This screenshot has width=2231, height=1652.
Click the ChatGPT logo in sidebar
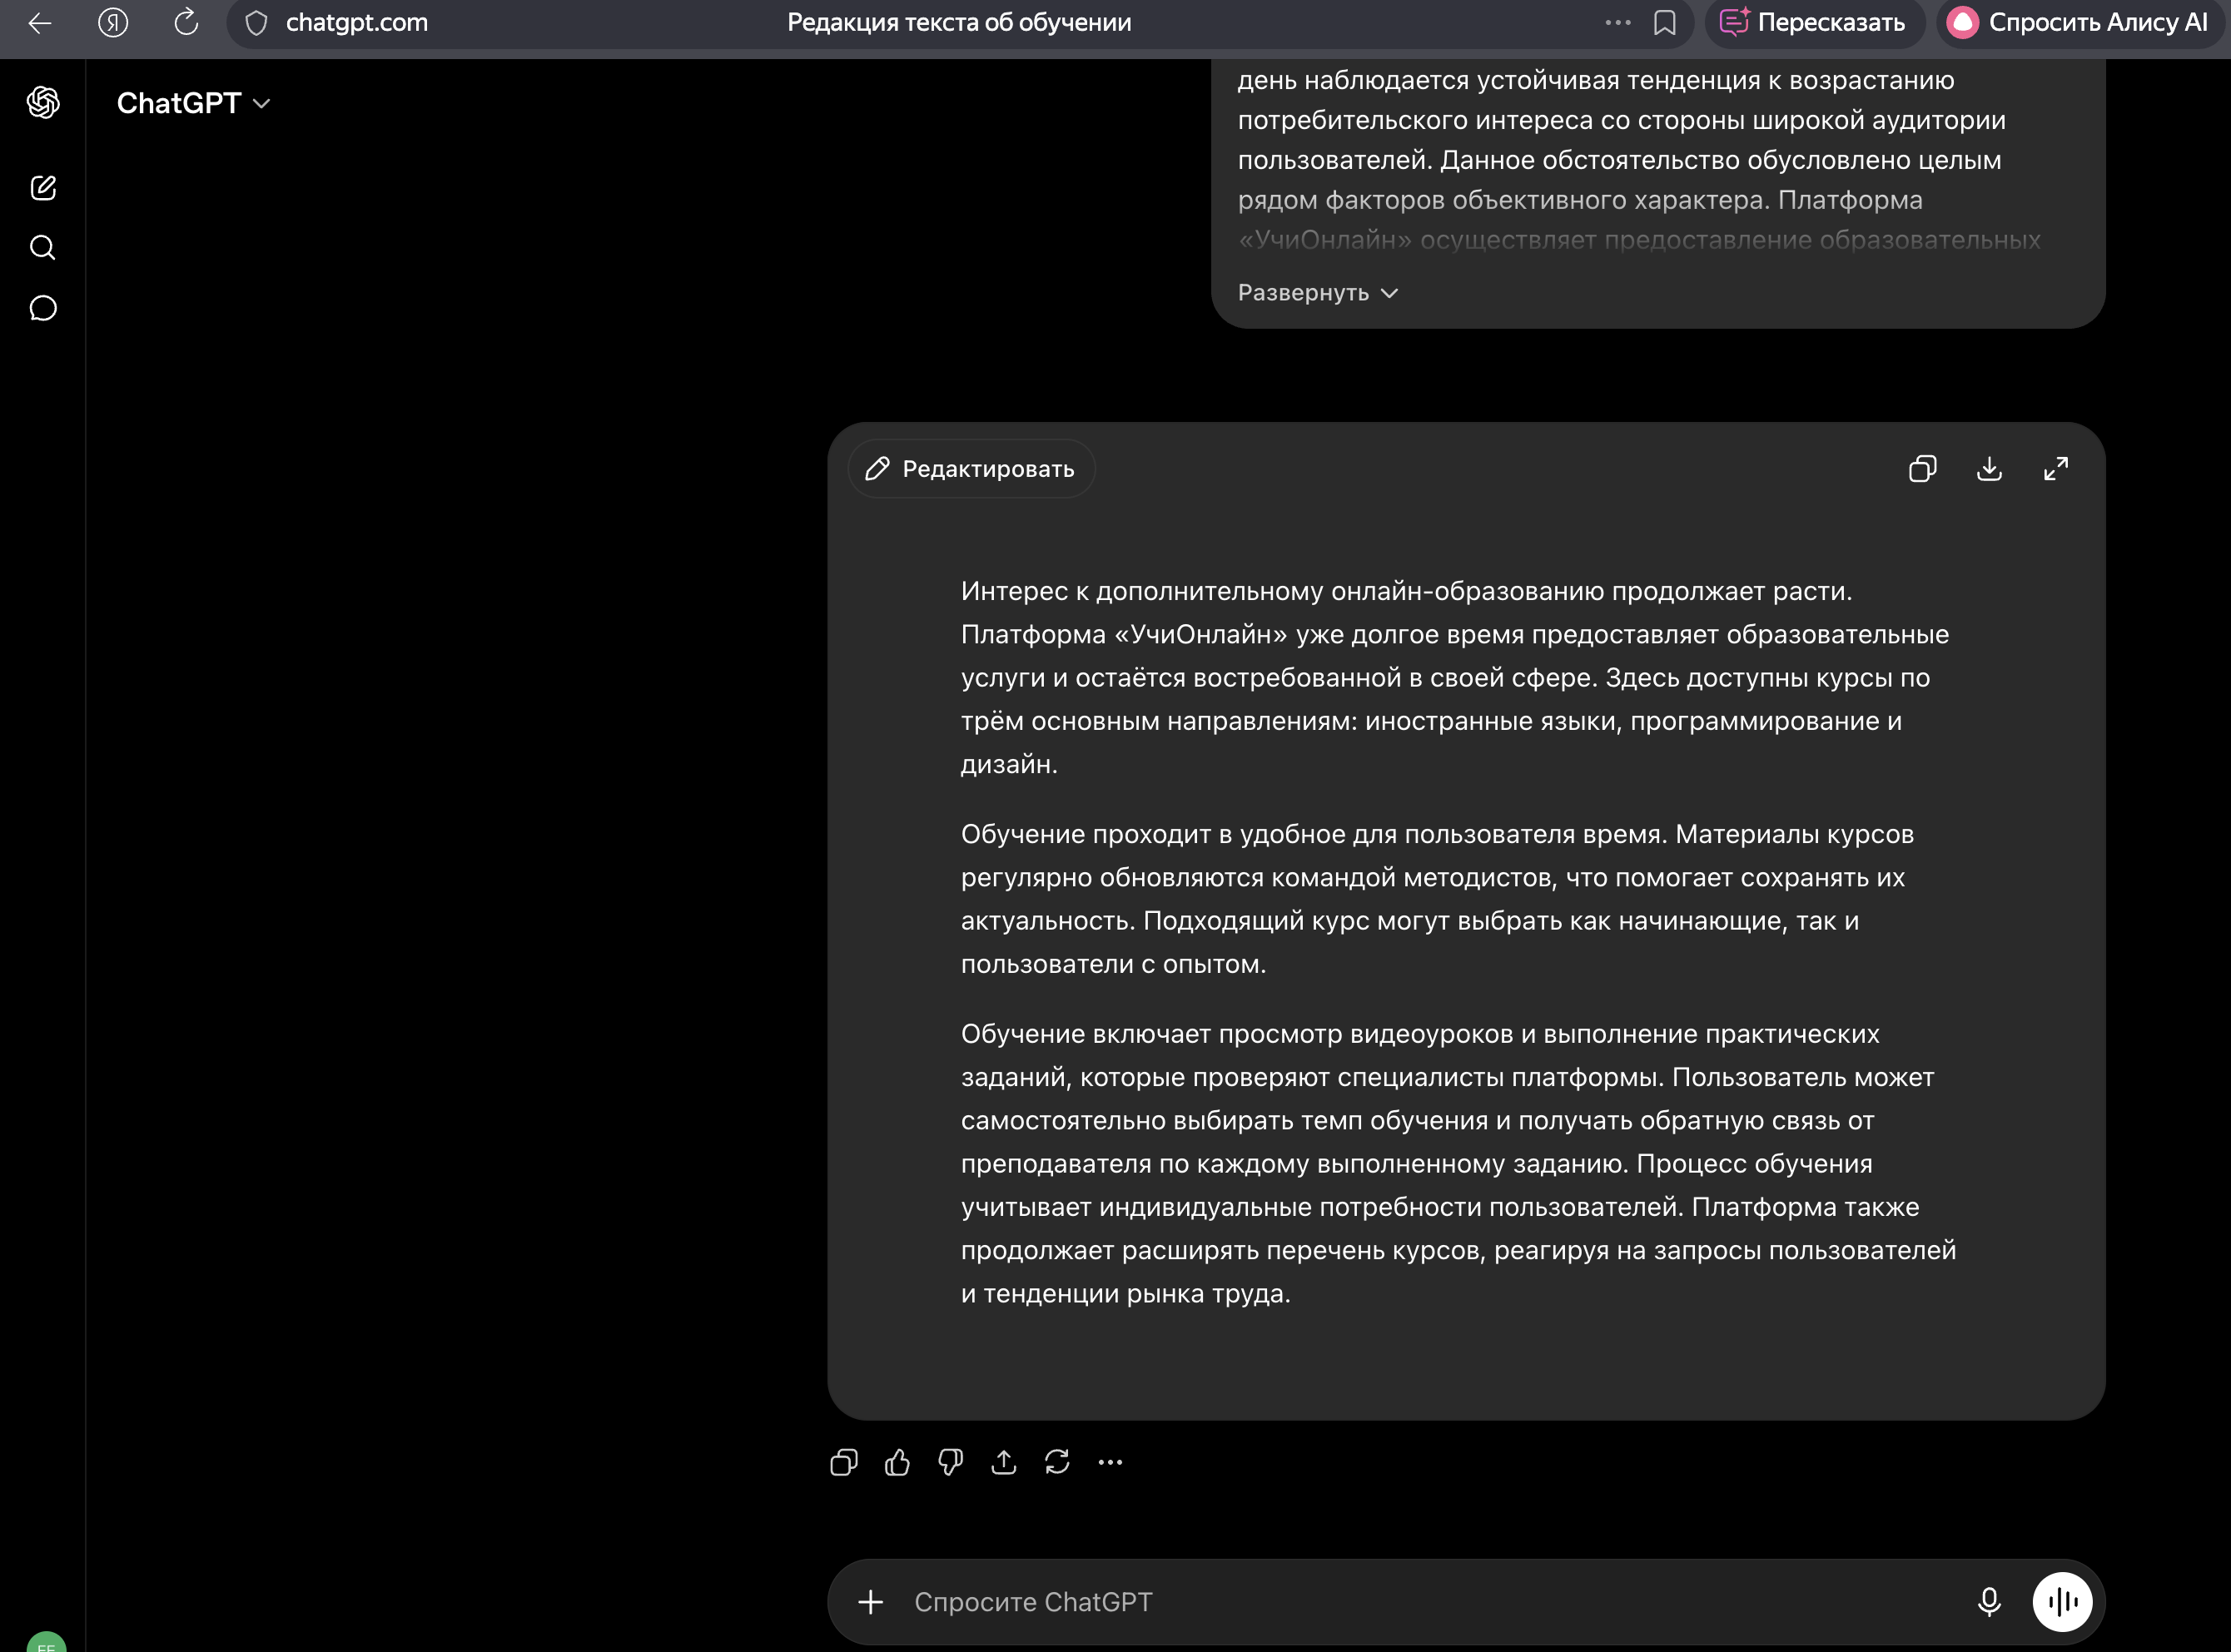coord(43,102)
